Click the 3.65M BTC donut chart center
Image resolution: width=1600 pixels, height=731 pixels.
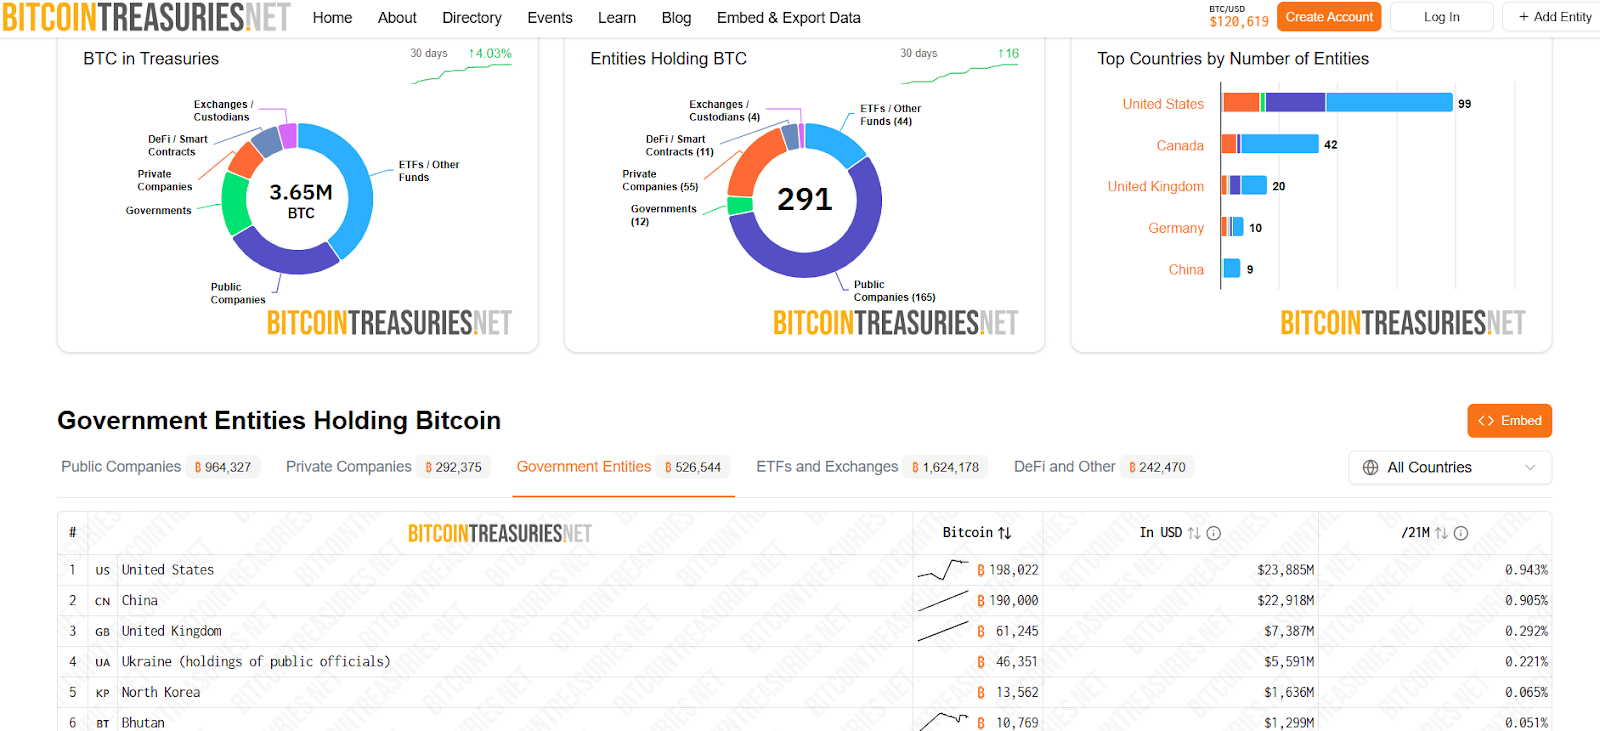click(301, 200)
